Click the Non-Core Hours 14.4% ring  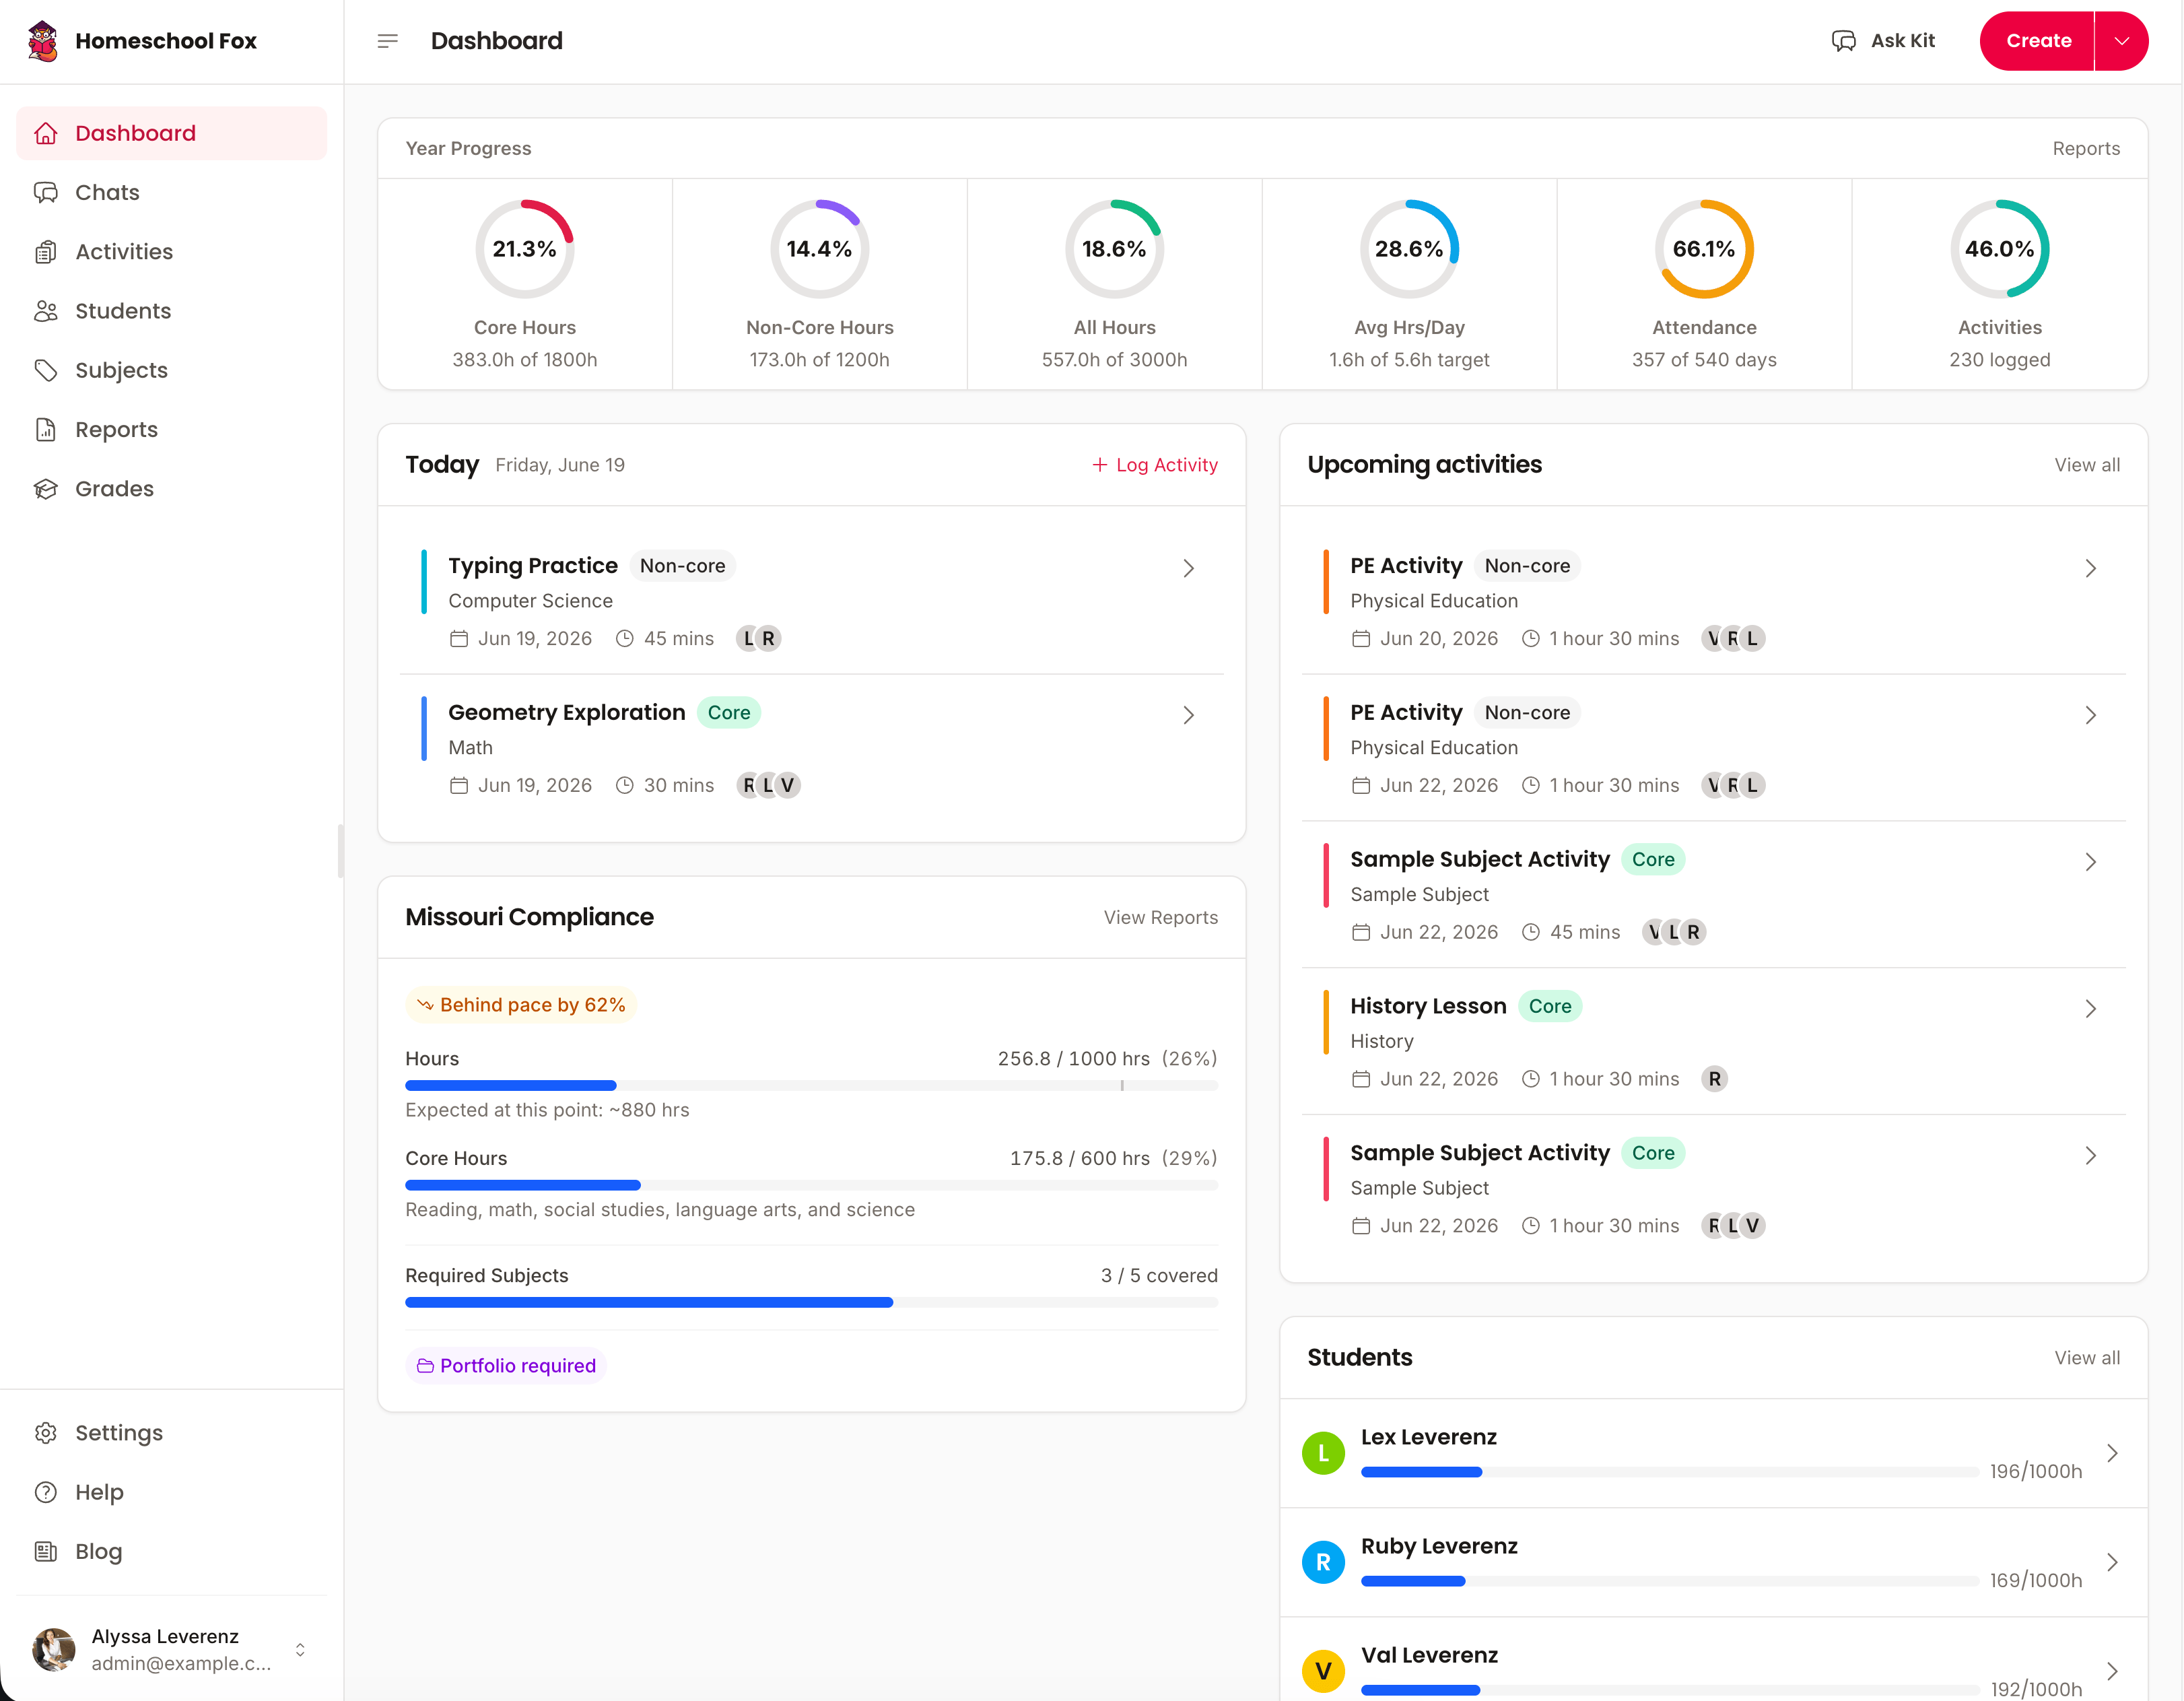click(819, 249)
